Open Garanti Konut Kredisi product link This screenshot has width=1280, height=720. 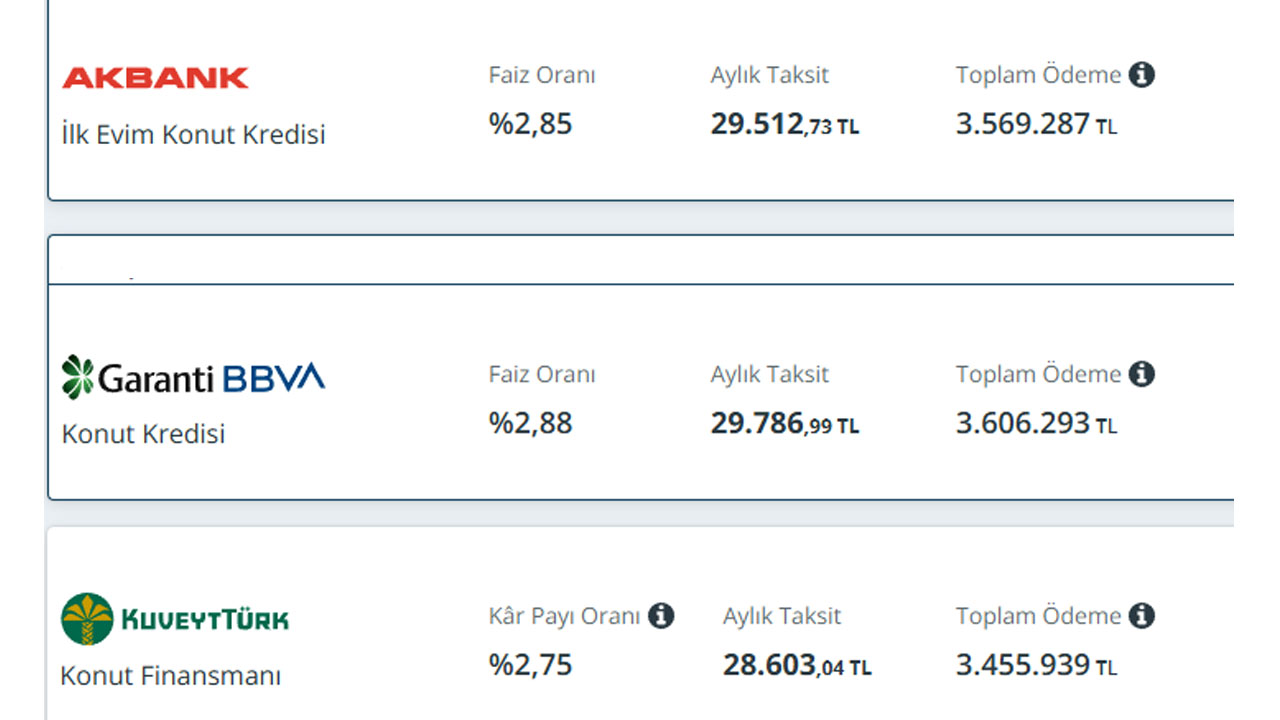(x=143, y=434)
